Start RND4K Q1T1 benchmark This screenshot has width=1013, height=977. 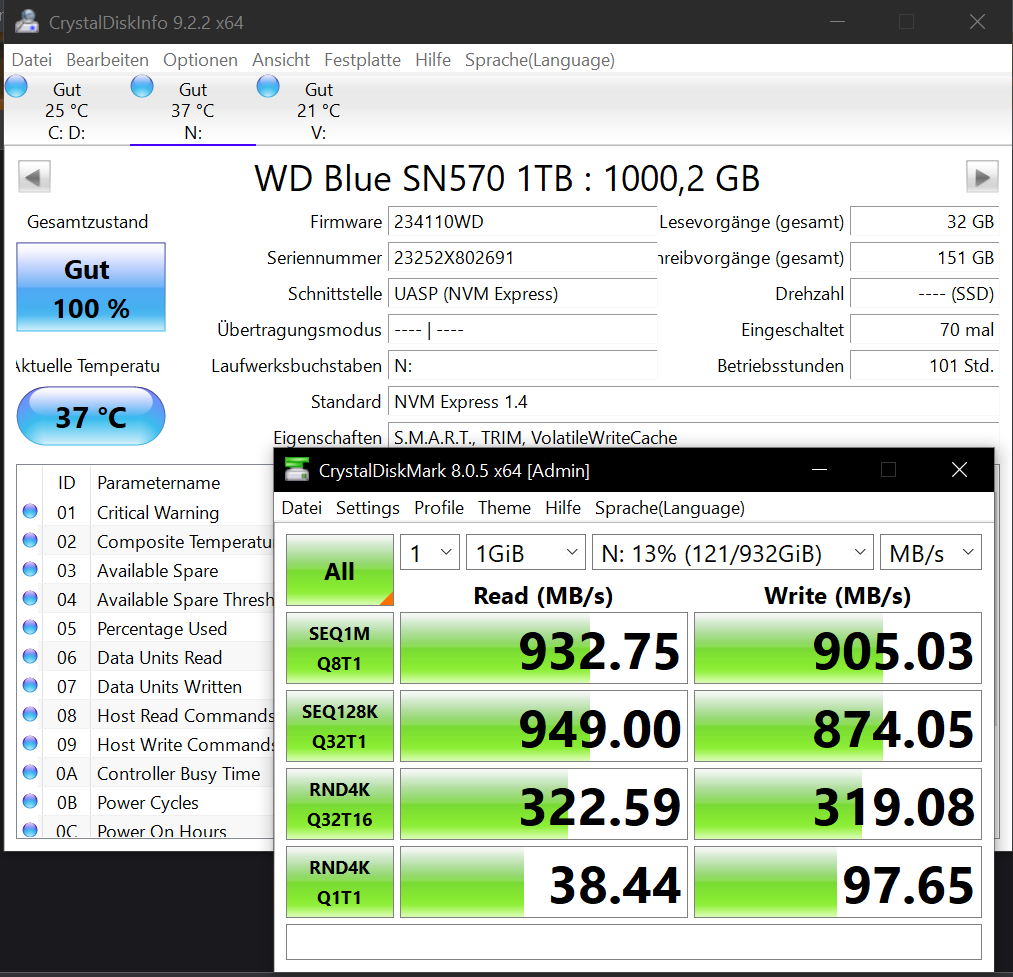340,882
